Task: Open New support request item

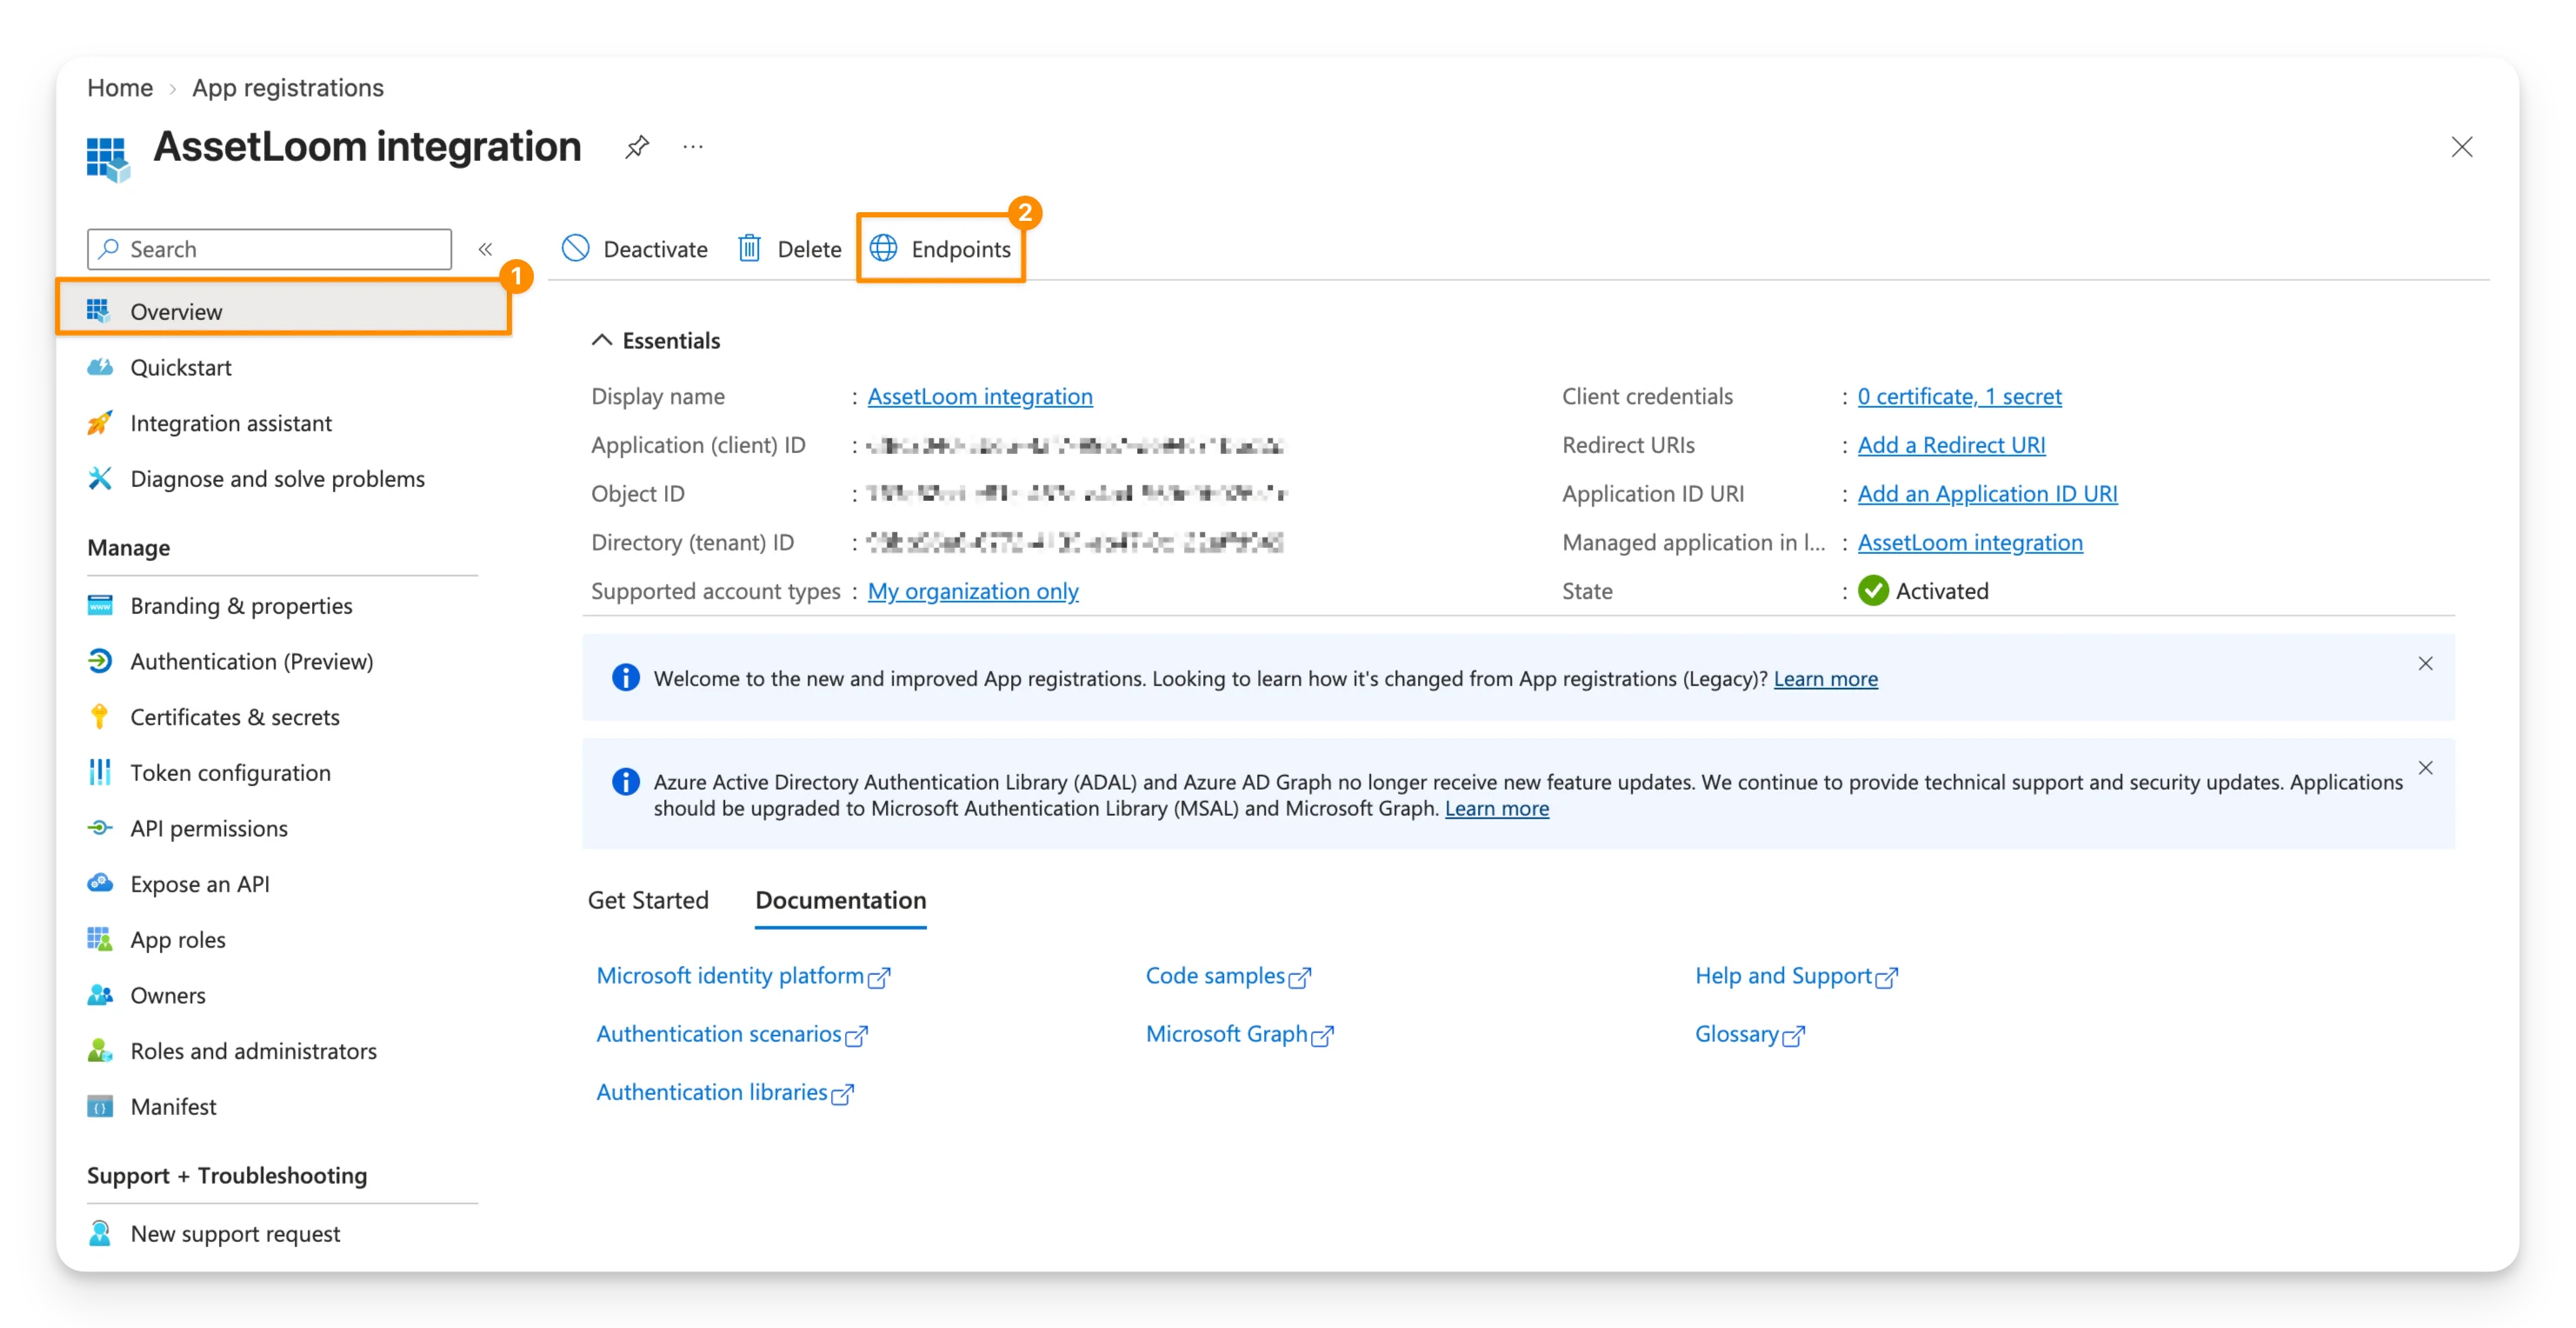Action: click(215, 1233)
